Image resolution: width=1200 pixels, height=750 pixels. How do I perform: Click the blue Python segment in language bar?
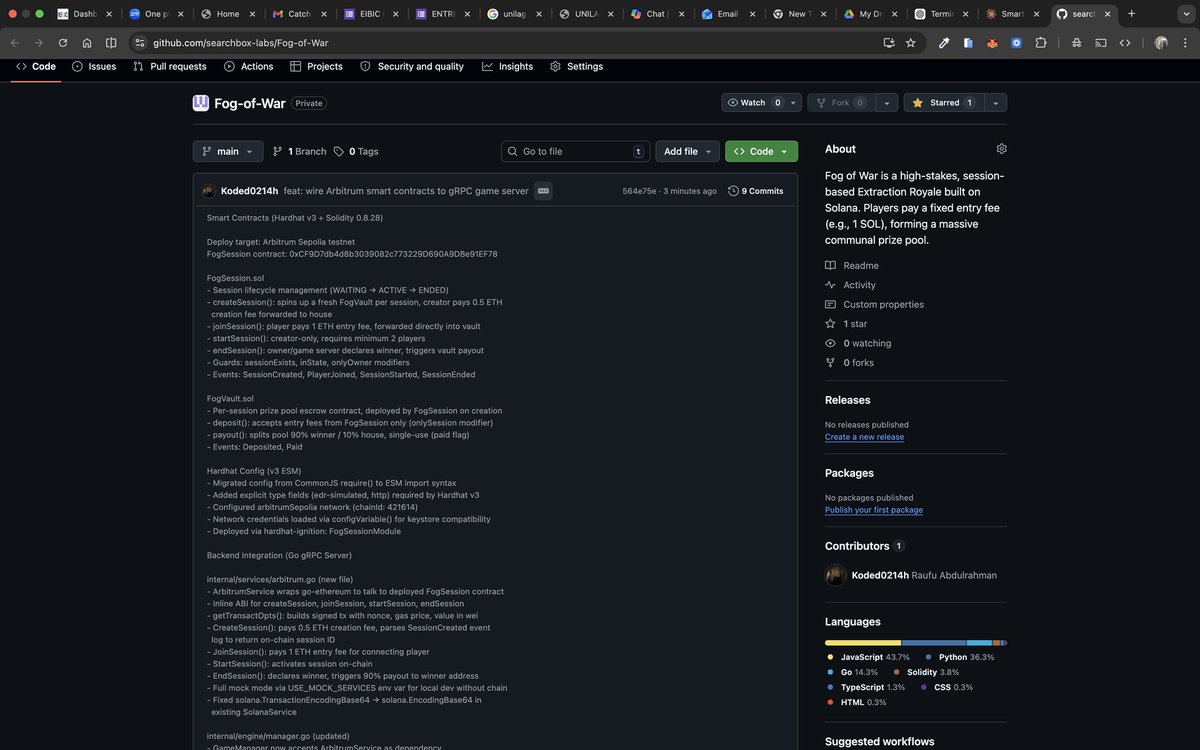934,643
